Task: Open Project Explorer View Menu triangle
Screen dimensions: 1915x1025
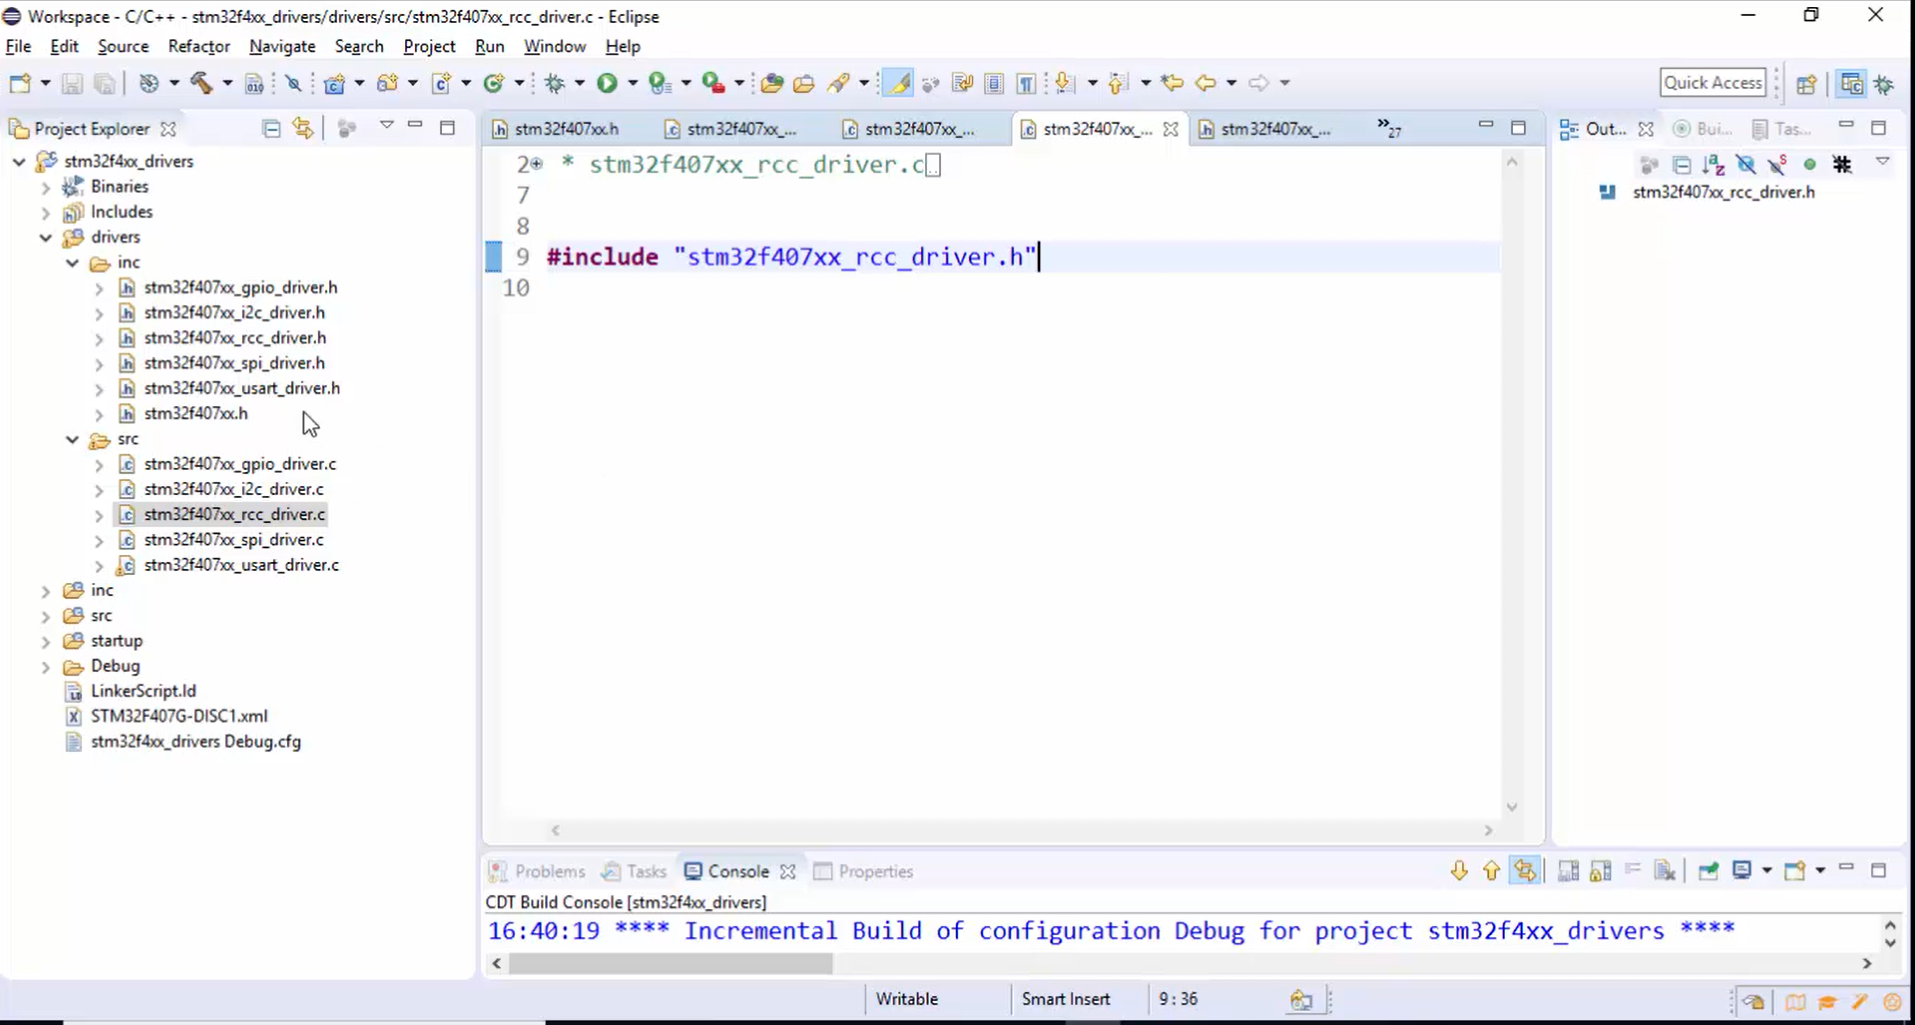Action: pos(386,126)
